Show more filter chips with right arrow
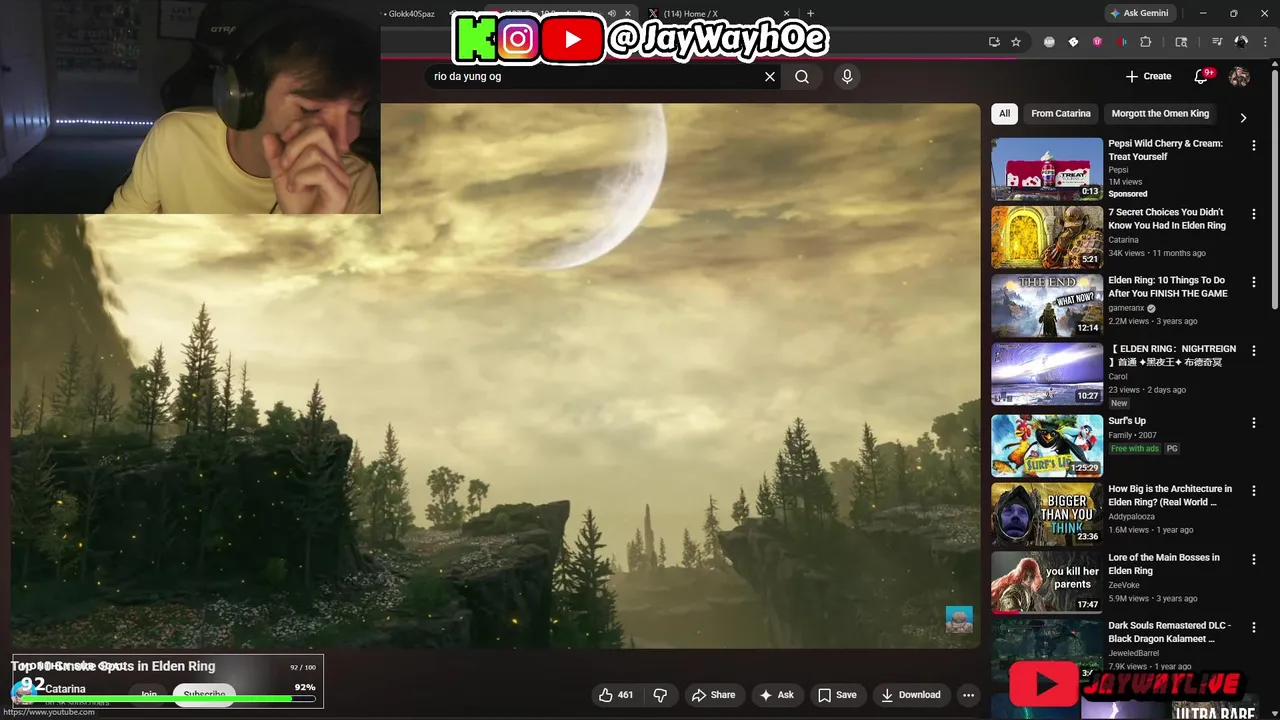The width and height of the screenshot is (1280, 720). (x=1243, y=117)
